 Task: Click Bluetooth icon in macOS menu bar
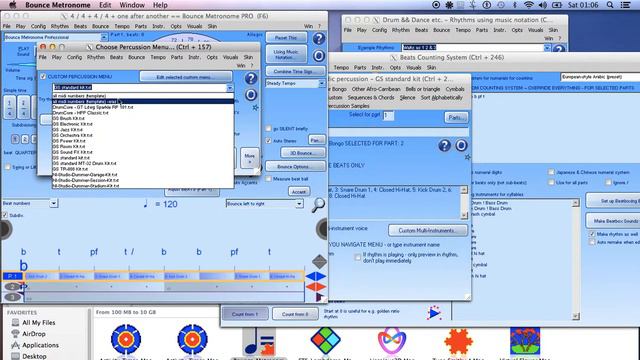[x=514, y=5]
